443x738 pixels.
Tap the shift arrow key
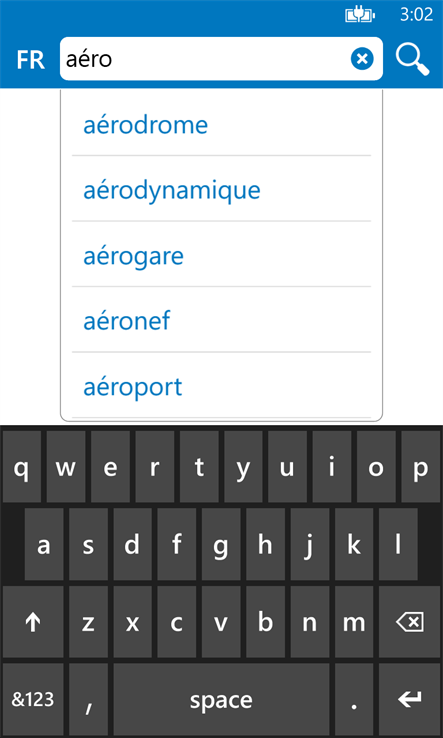point(33,622)
